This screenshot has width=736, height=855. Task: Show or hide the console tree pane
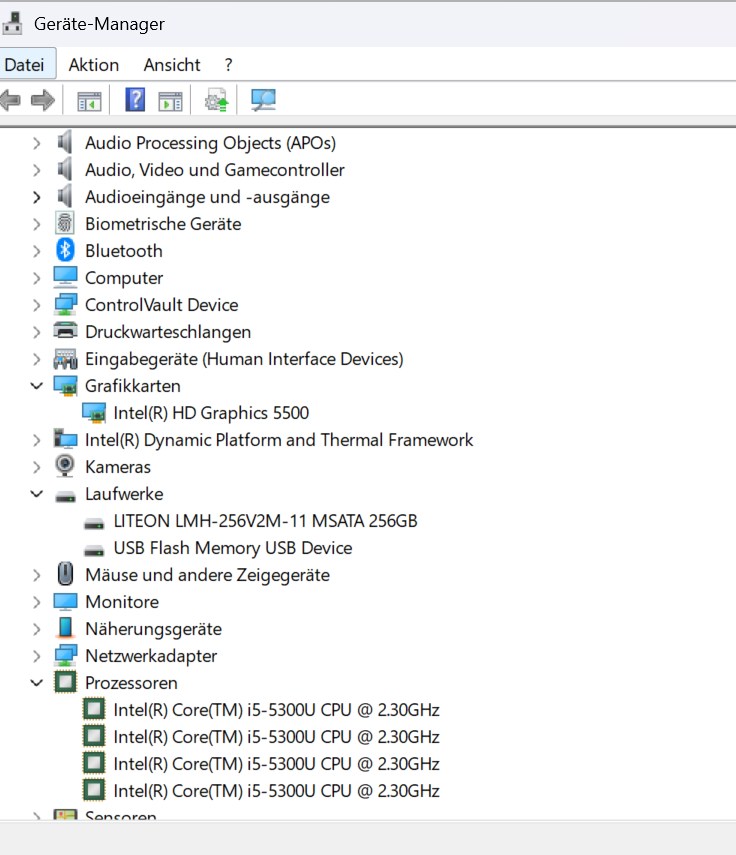point(89,101)
